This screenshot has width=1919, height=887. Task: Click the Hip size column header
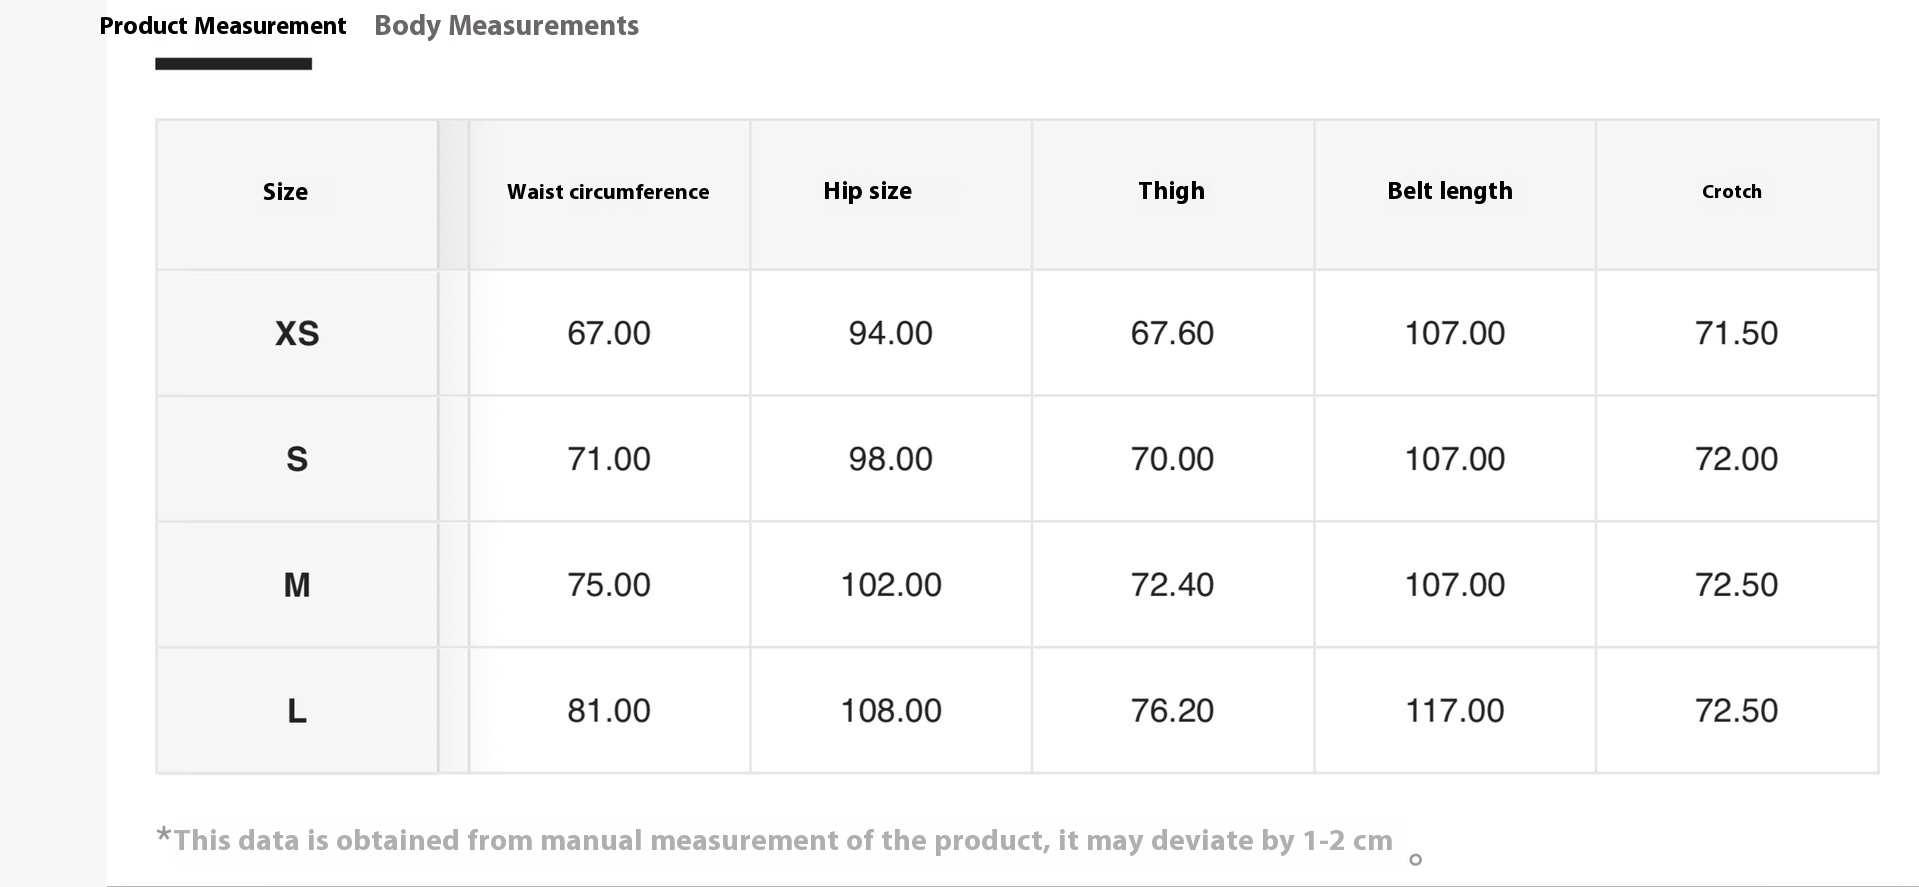click(867, 191)
